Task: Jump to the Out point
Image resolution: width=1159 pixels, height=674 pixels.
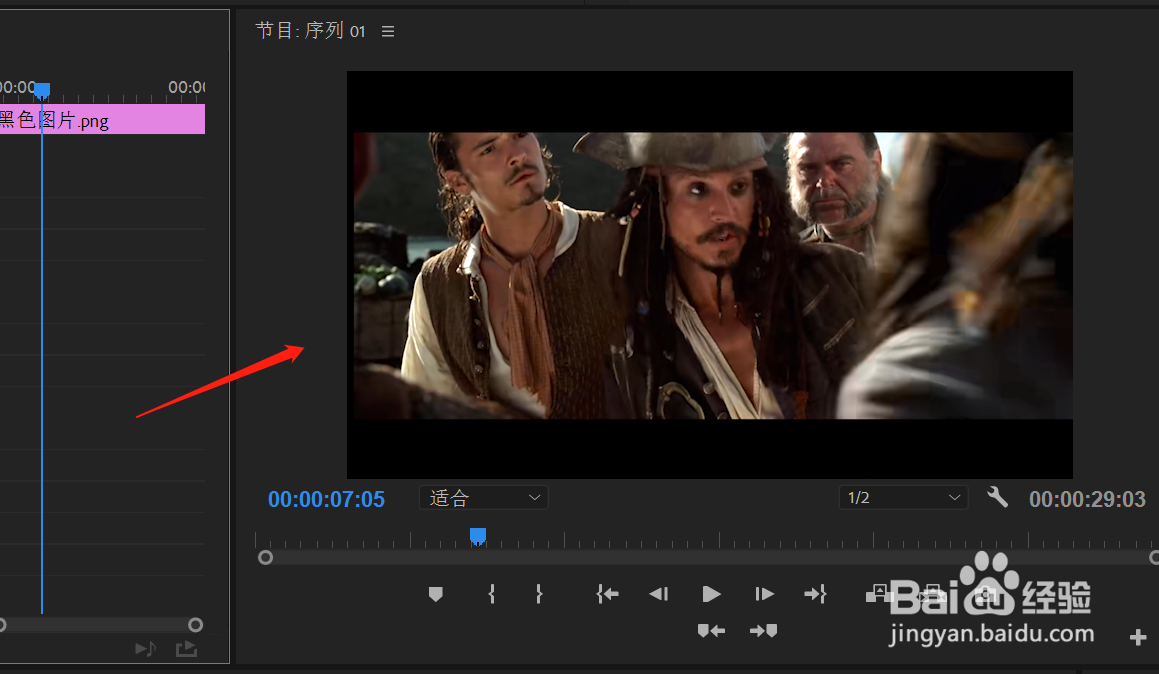Action: click(x=815, y=593)
